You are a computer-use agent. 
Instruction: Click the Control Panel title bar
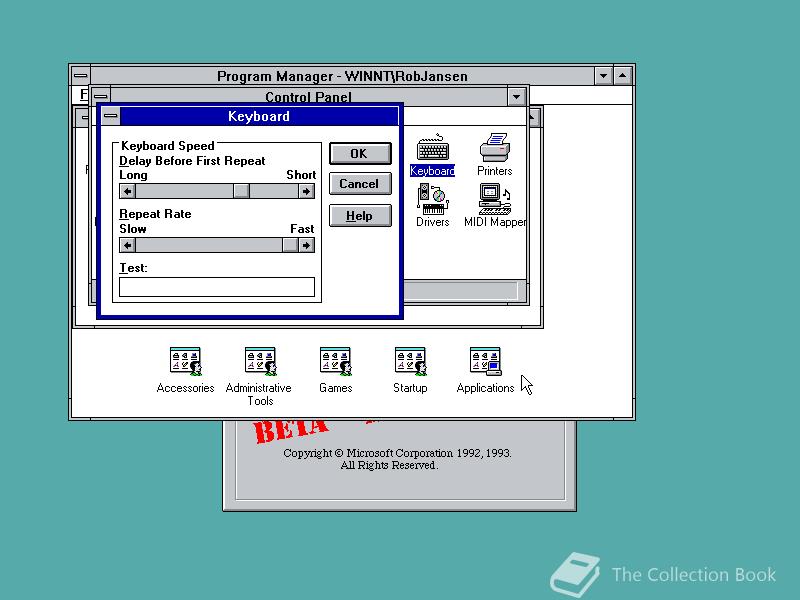pos(309,96)
